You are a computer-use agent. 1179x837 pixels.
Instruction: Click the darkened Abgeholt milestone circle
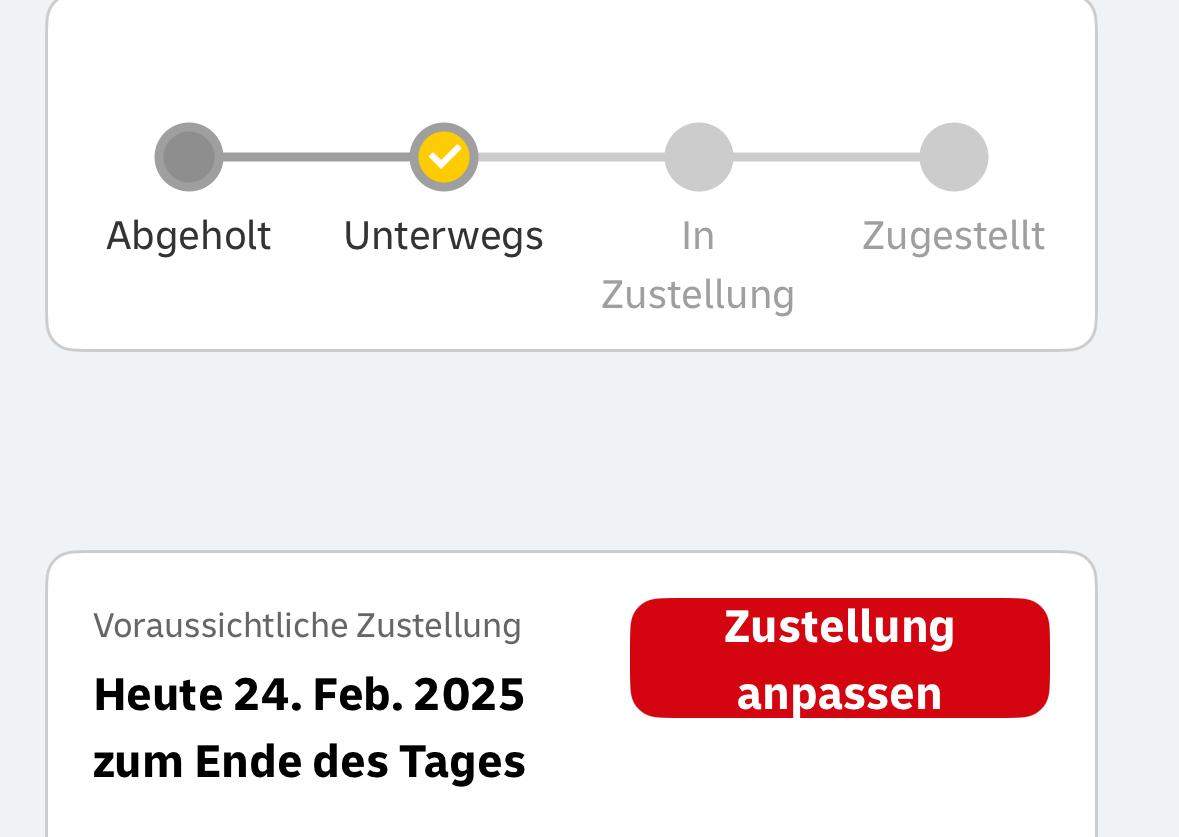(188, 156)
